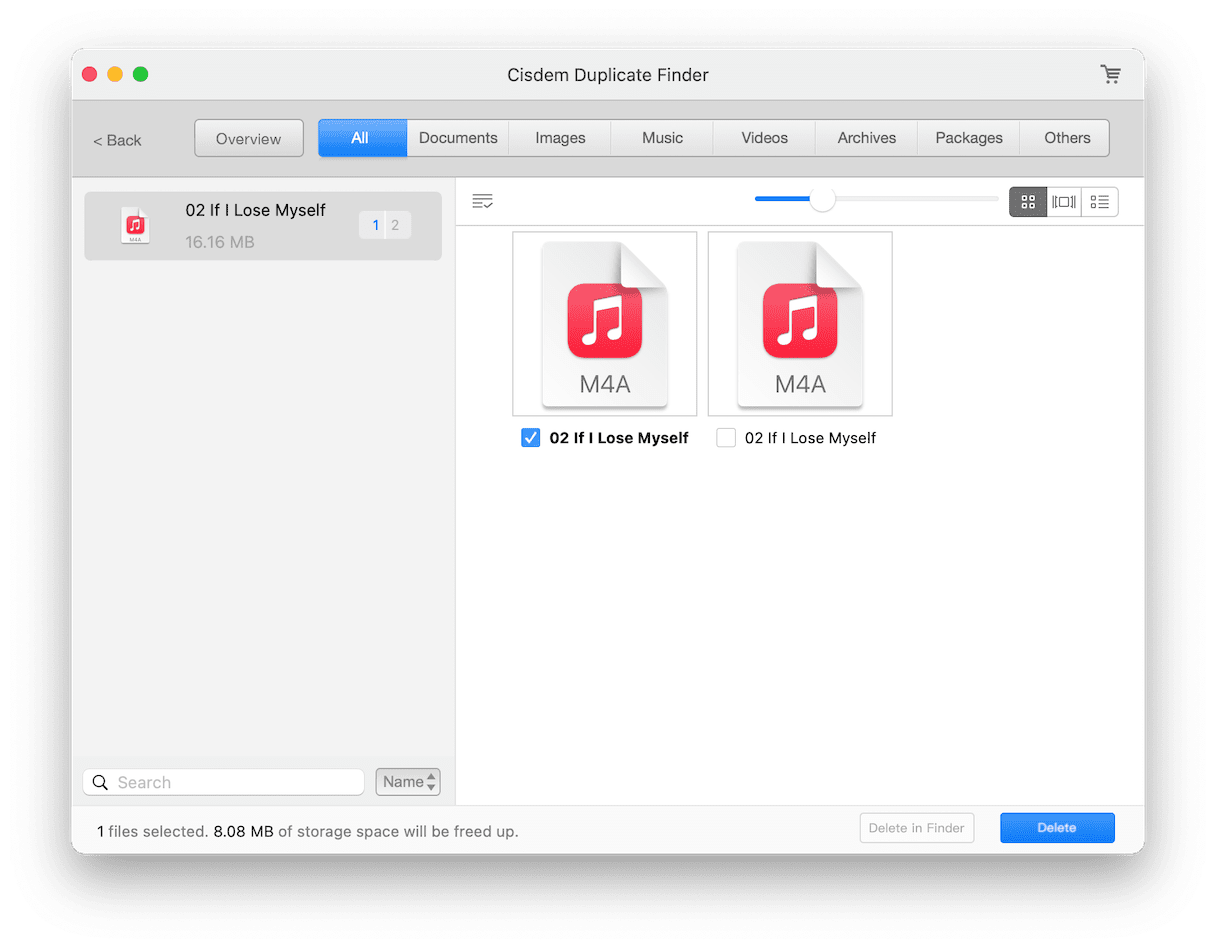Open the Name sort dropdown
The width and height of the screenshot is (1216, 948).
point(408,782)
